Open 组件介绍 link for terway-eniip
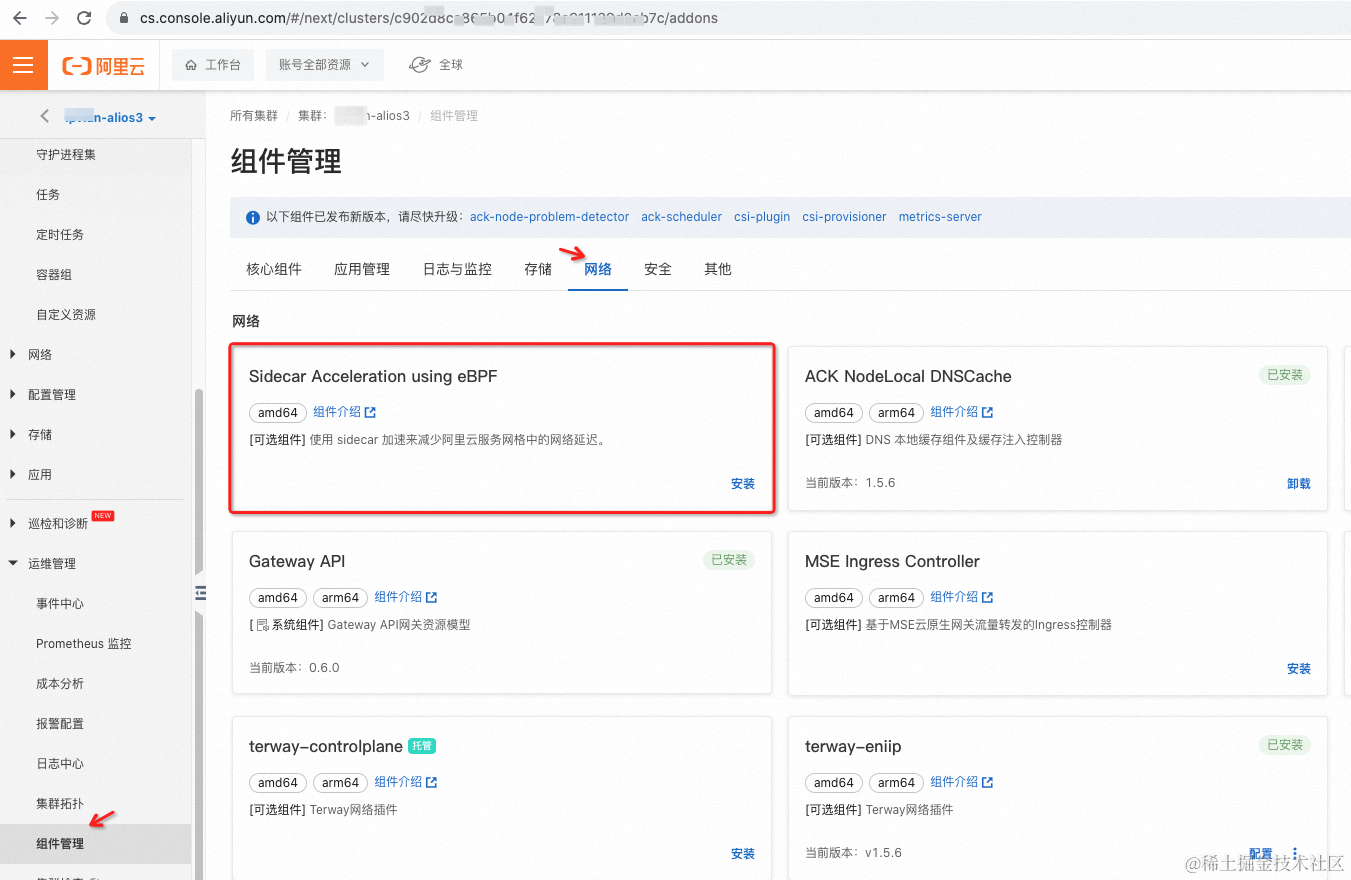 point(962,782)
